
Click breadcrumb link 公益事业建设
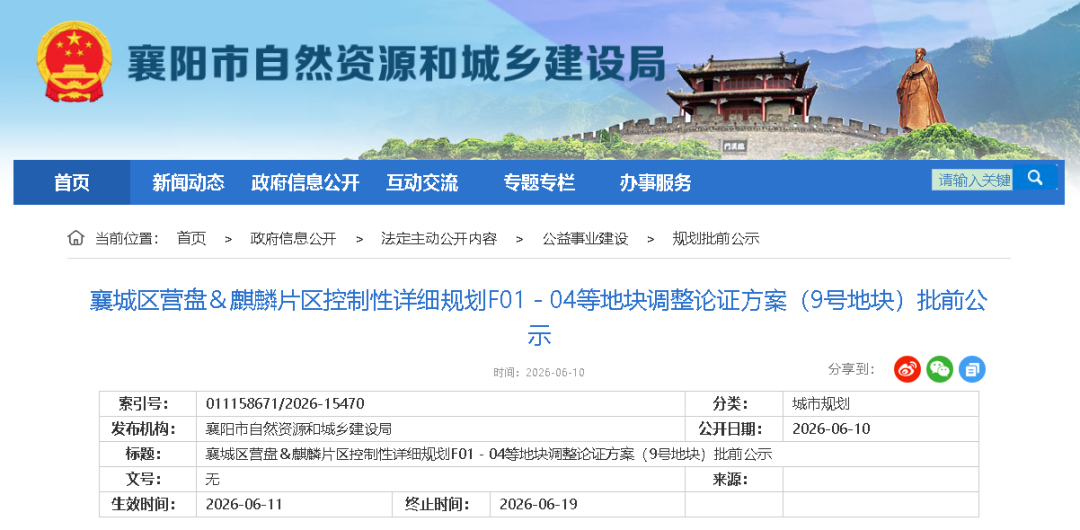point(585,238)
